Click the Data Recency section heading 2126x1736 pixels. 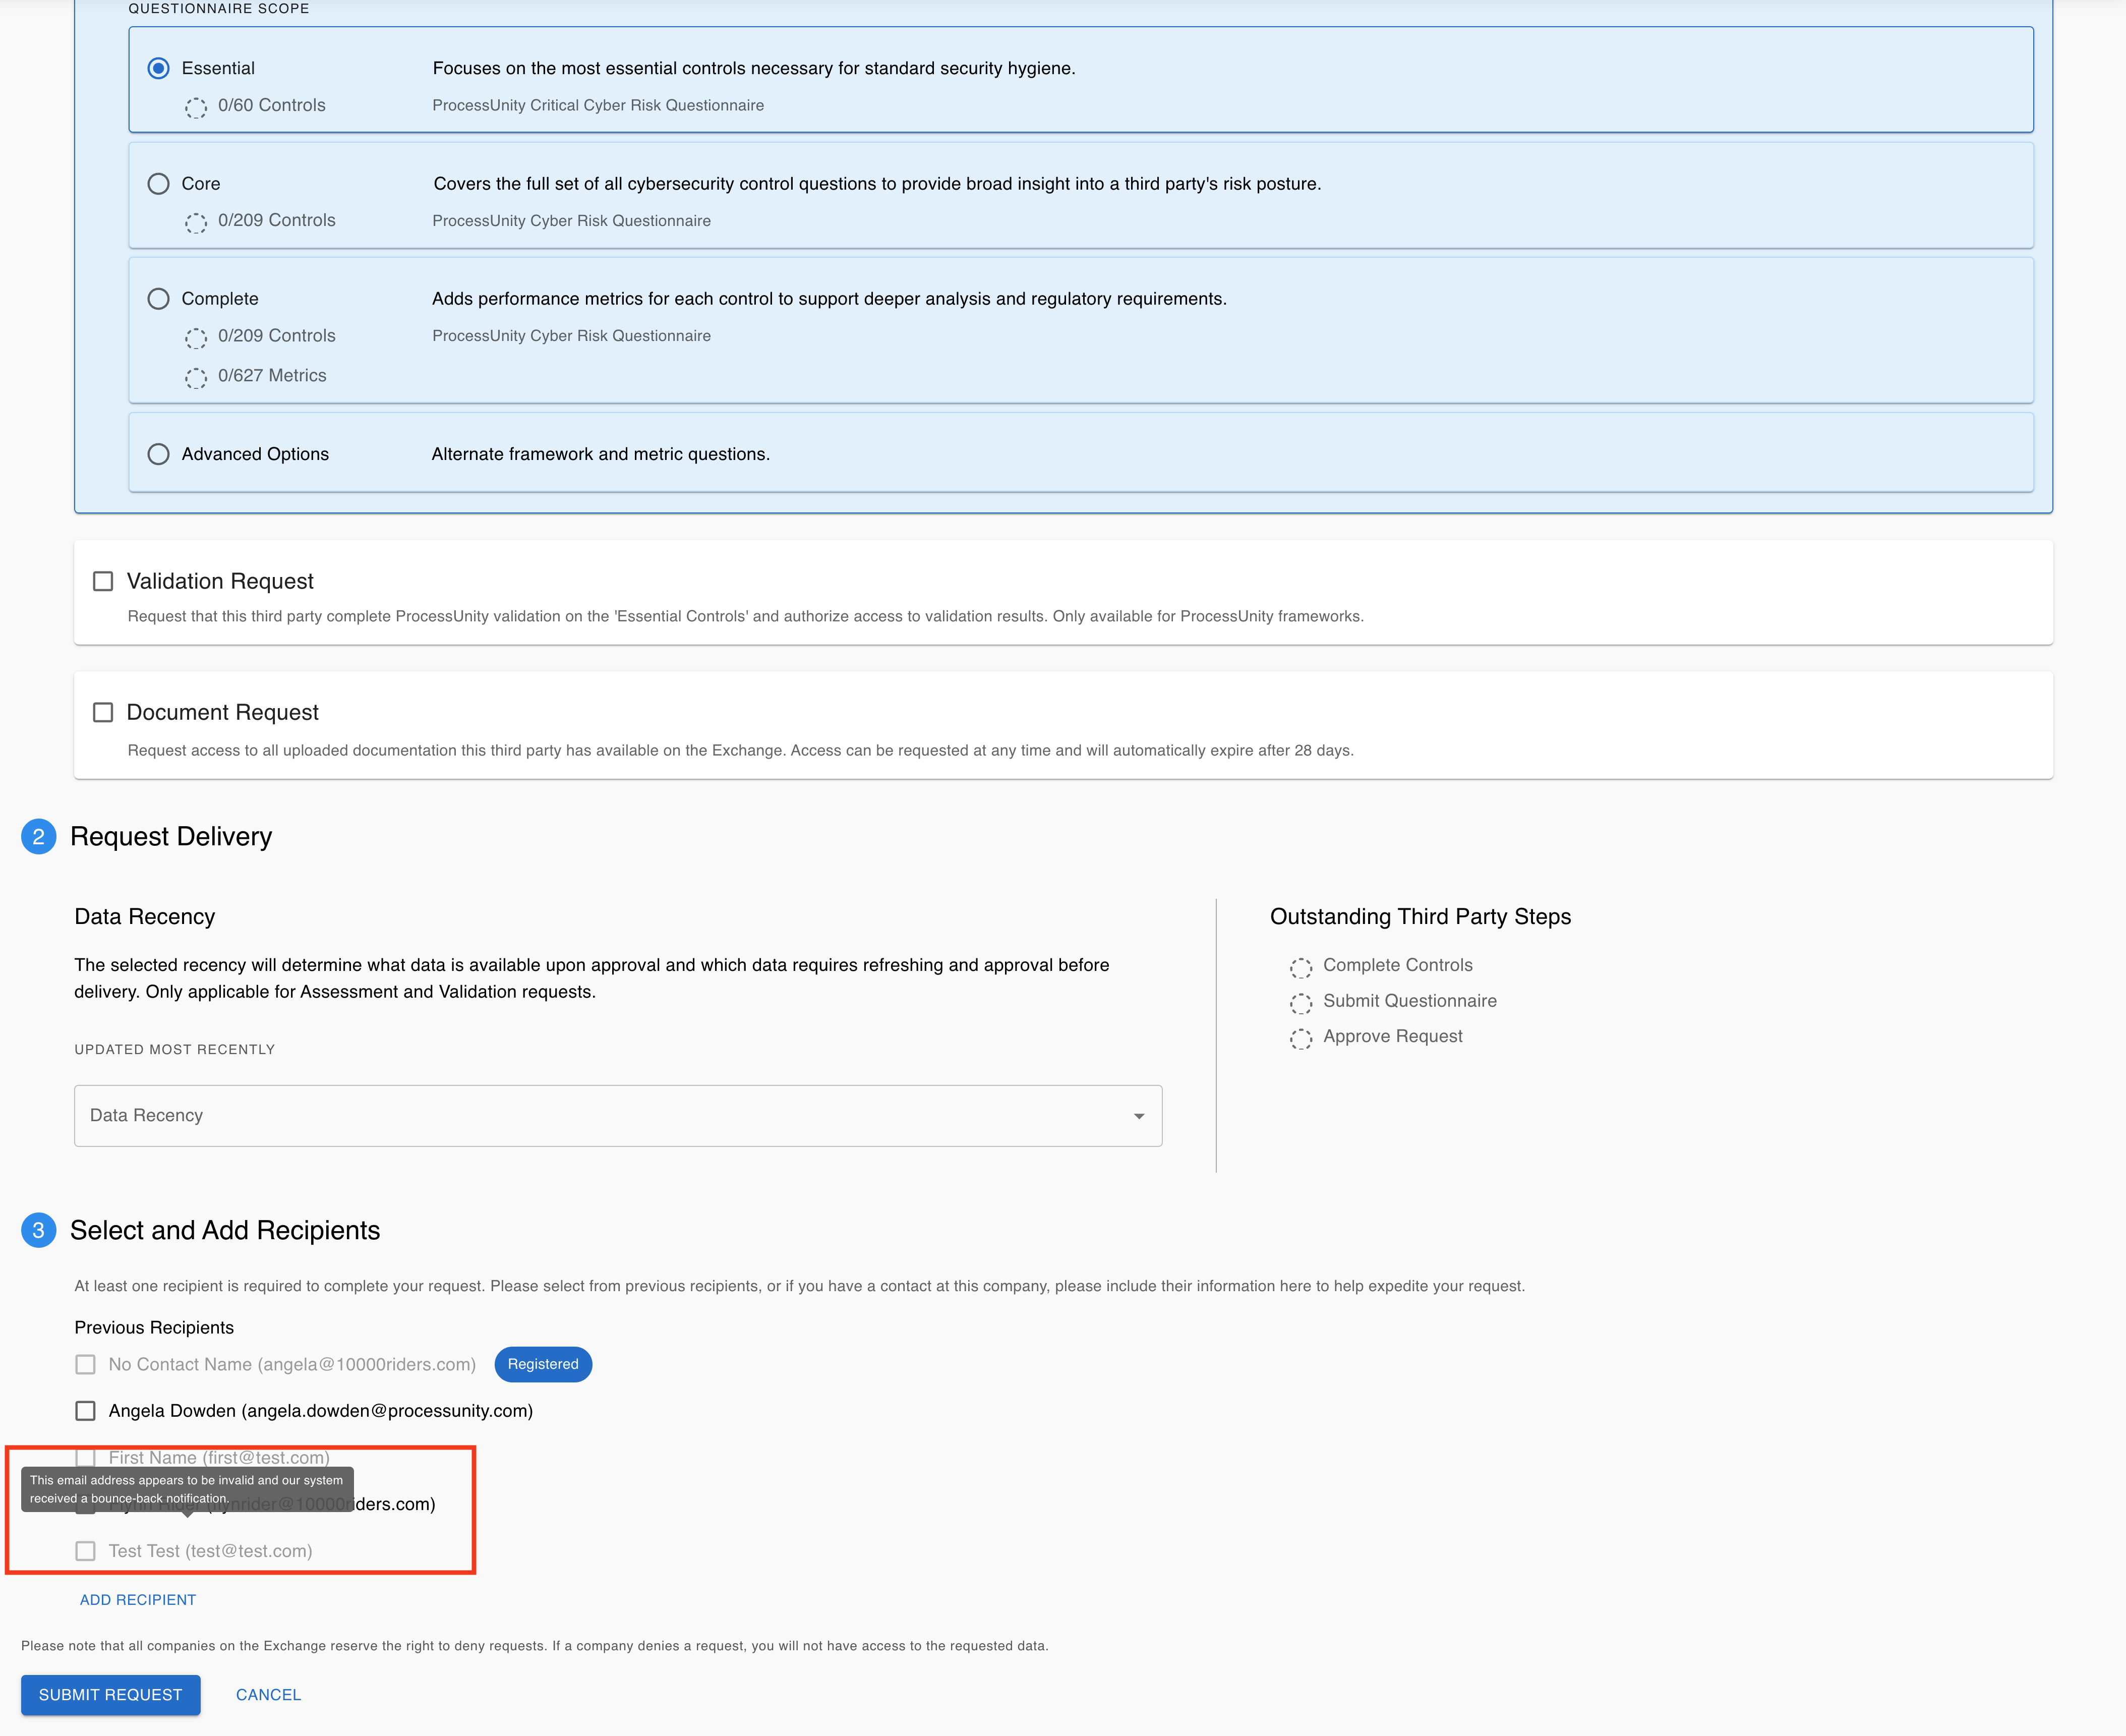pos(145,916)
